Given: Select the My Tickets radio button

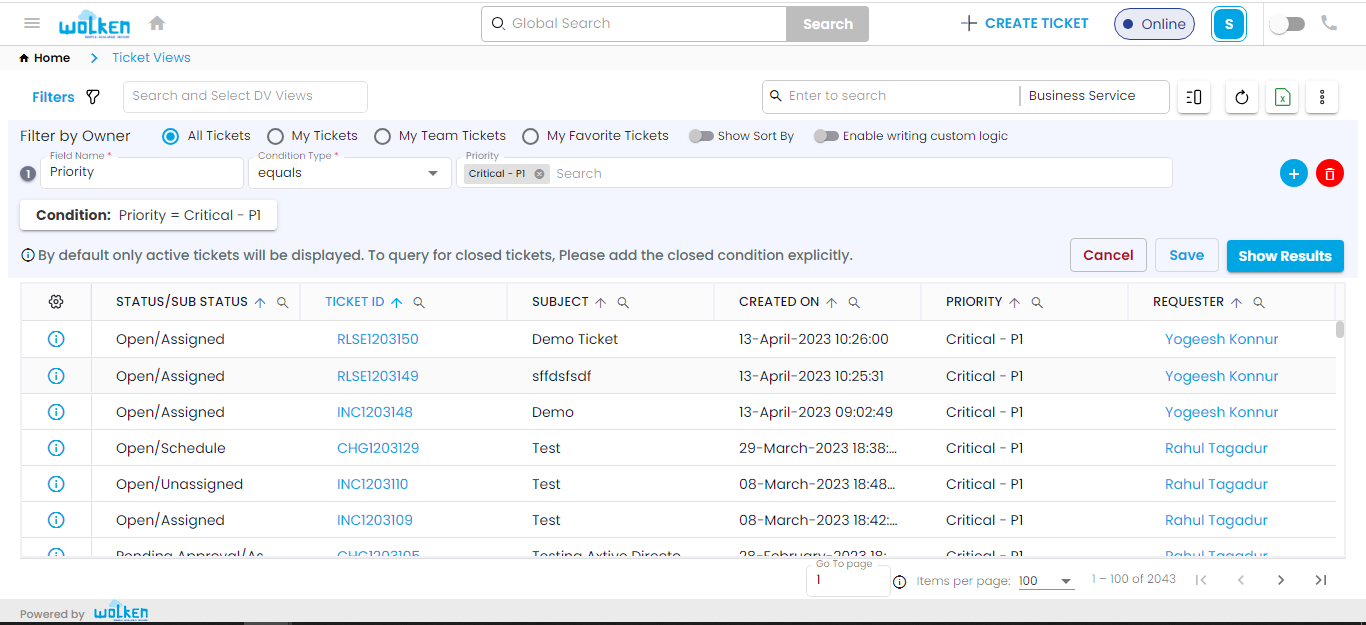Looking at the screenshot, I should (275, 135).
